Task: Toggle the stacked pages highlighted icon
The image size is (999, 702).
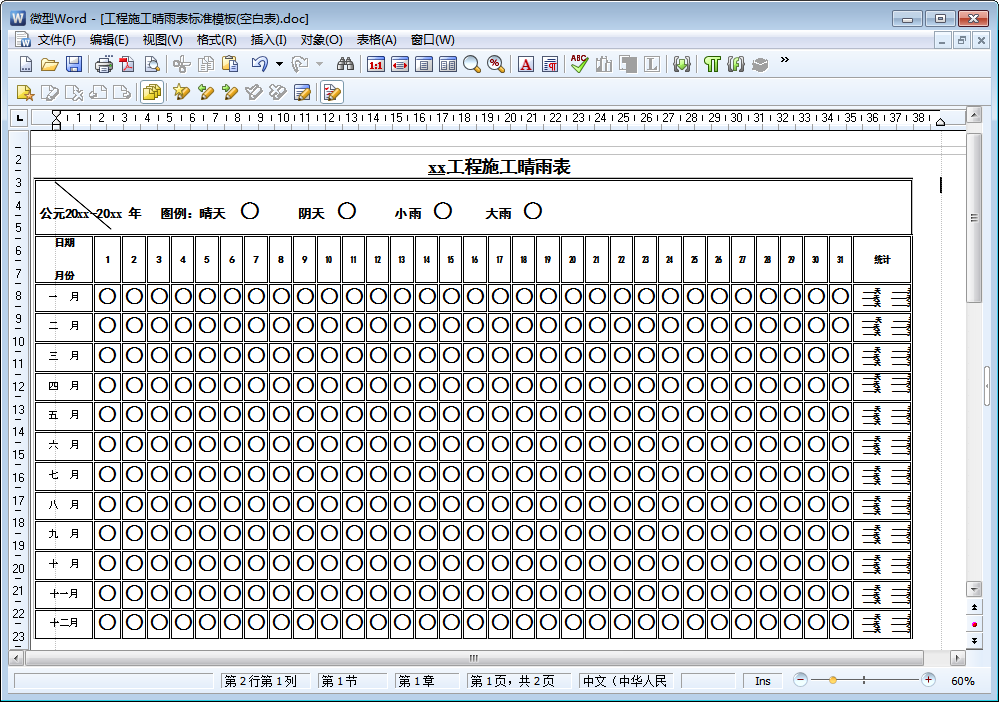Action: (152, 92)
